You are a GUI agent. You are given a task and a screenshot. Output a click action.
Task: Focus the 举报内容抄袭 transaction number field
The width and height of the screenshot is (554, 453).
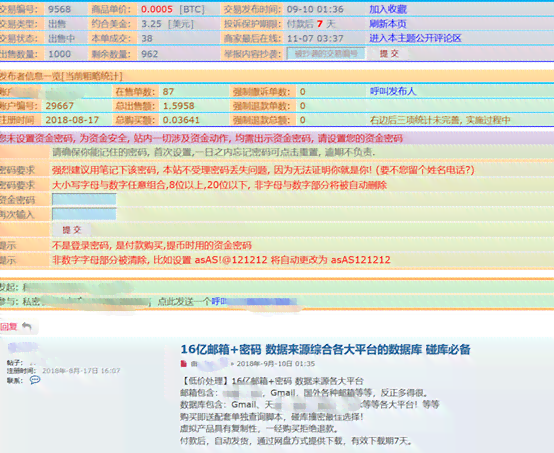click(325, 54)
